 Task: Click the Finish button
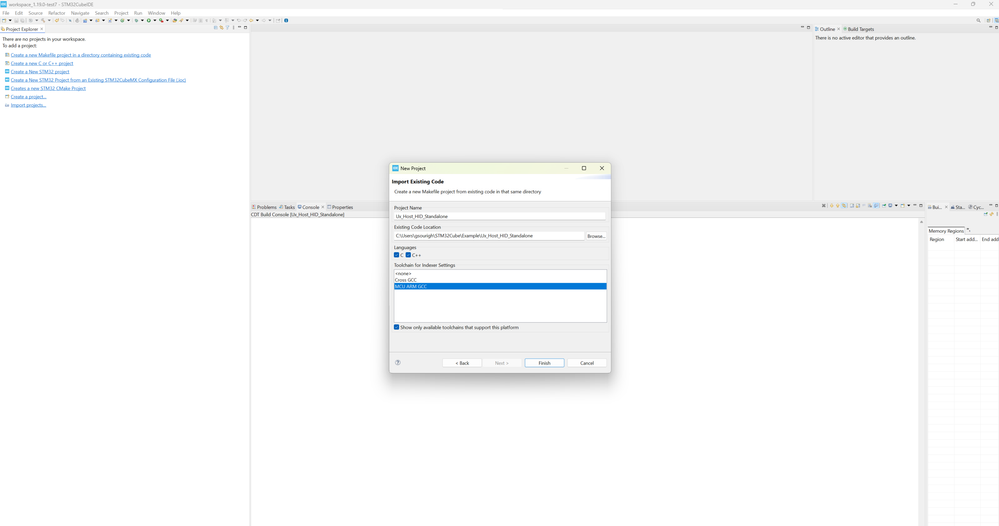[544, 363]
